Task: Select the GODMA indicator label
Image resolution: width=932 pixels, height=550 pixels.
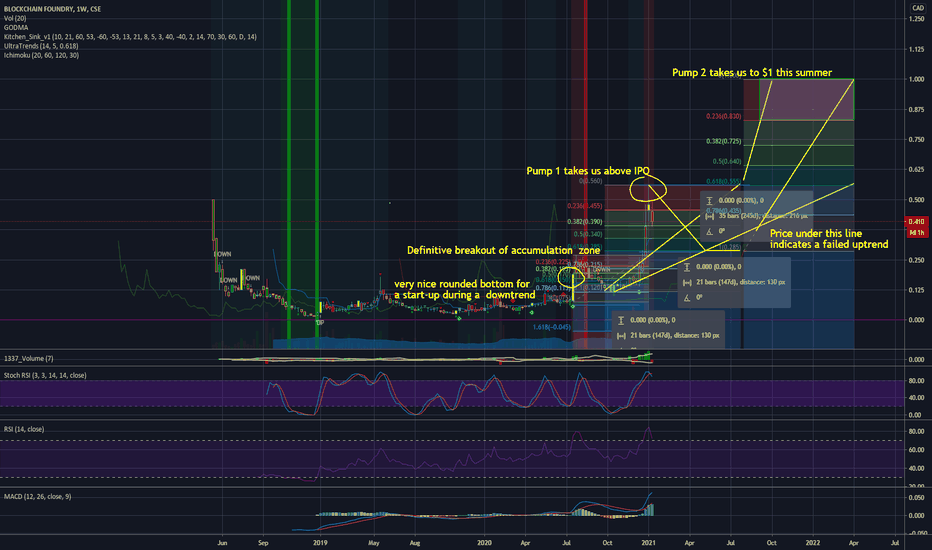Action: 16,27
